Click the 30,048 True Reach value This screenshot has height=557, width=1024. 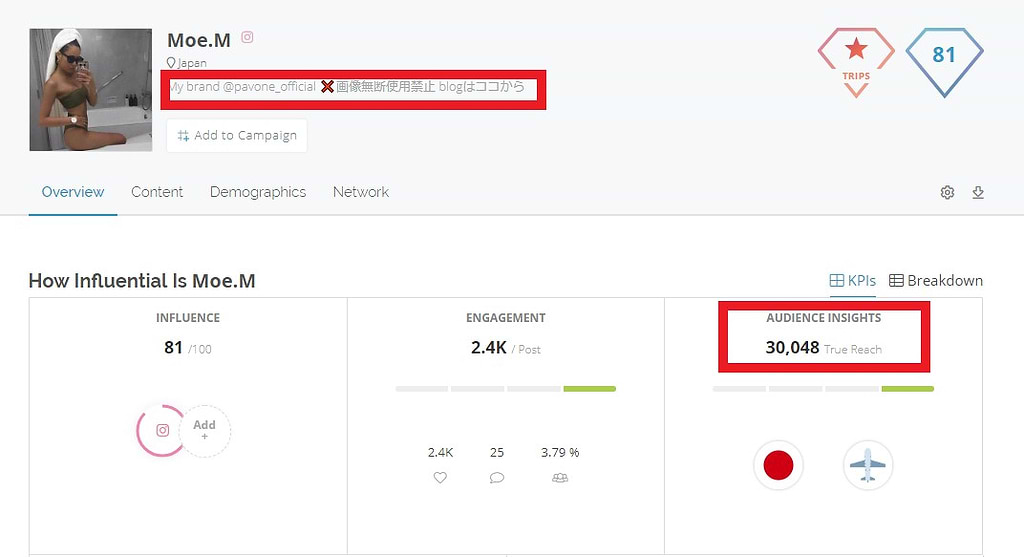coord(824,348)
